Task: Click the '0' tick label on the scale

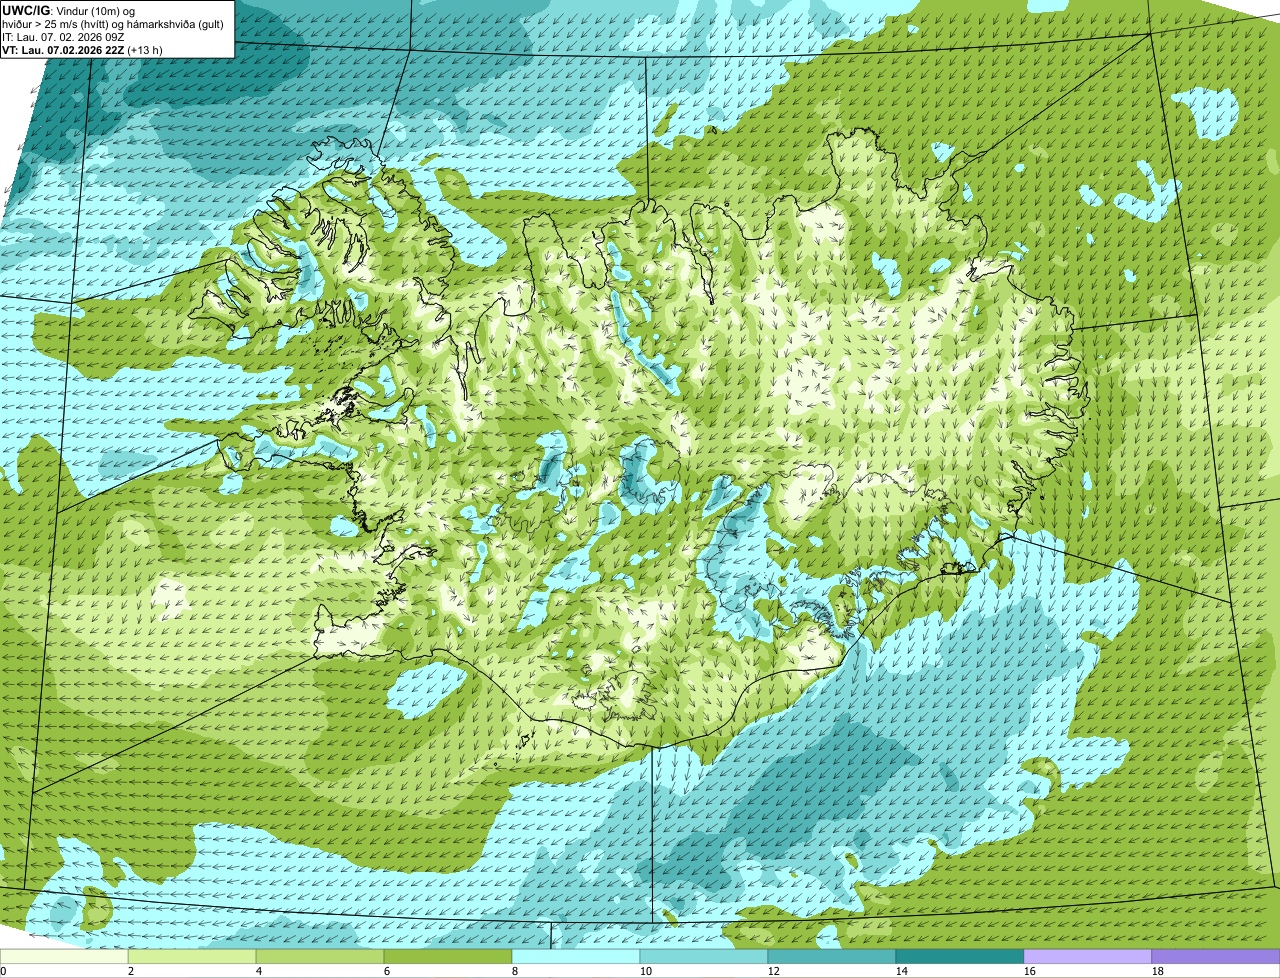Action: tap(3, 971)
